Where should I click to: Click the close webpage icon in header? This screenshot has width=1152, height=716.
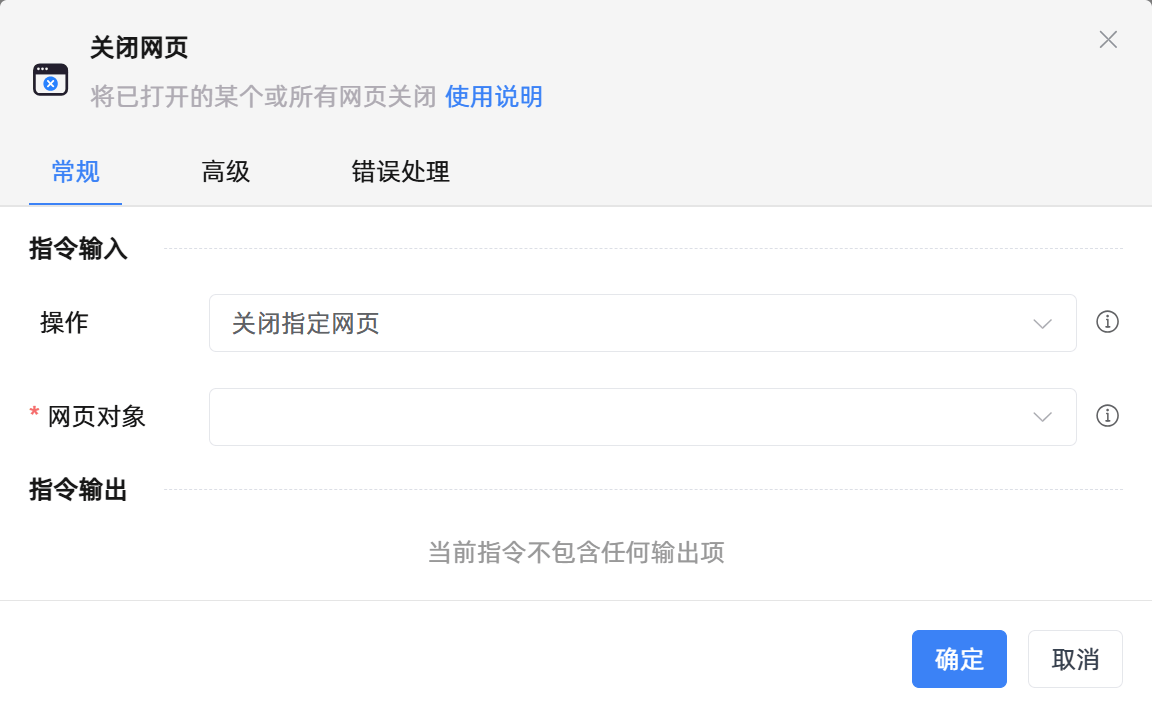pos(50,79)
